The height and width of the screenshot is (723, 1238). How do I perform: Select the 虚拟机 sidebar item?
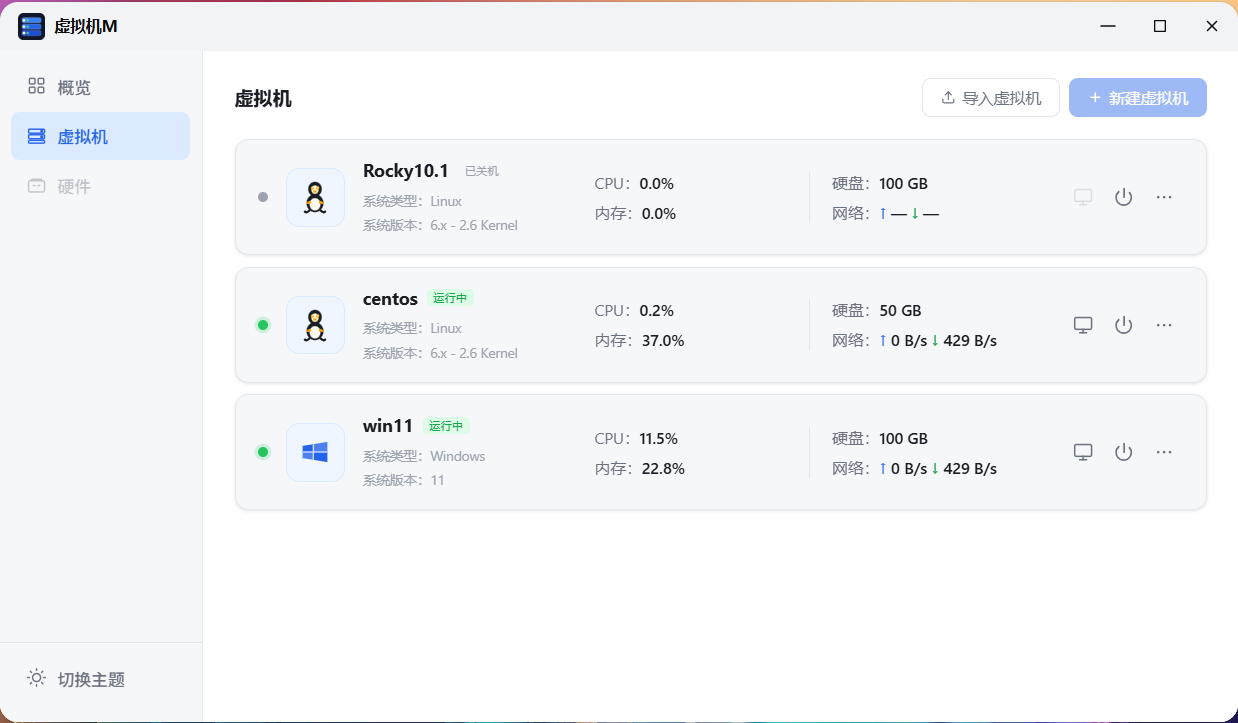[x=100, y=136]
